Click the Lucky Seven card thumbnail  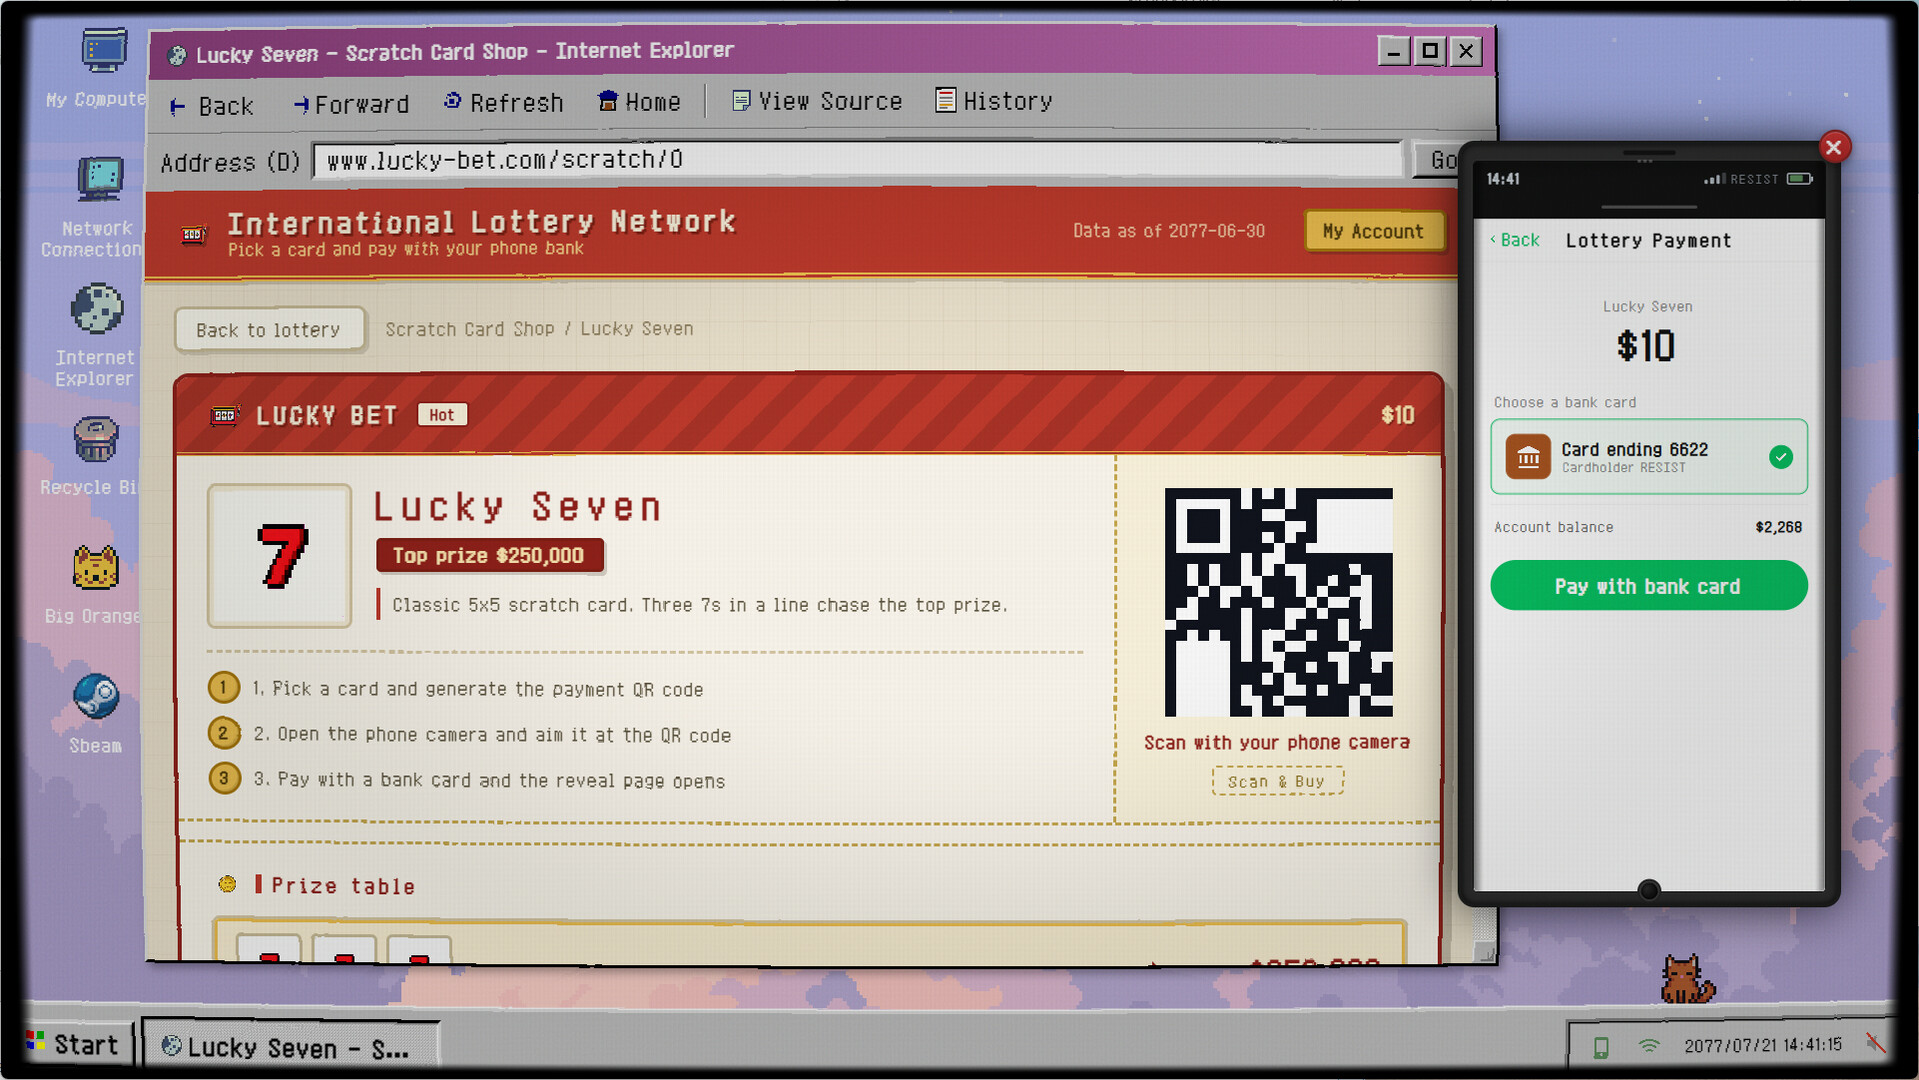279,556
